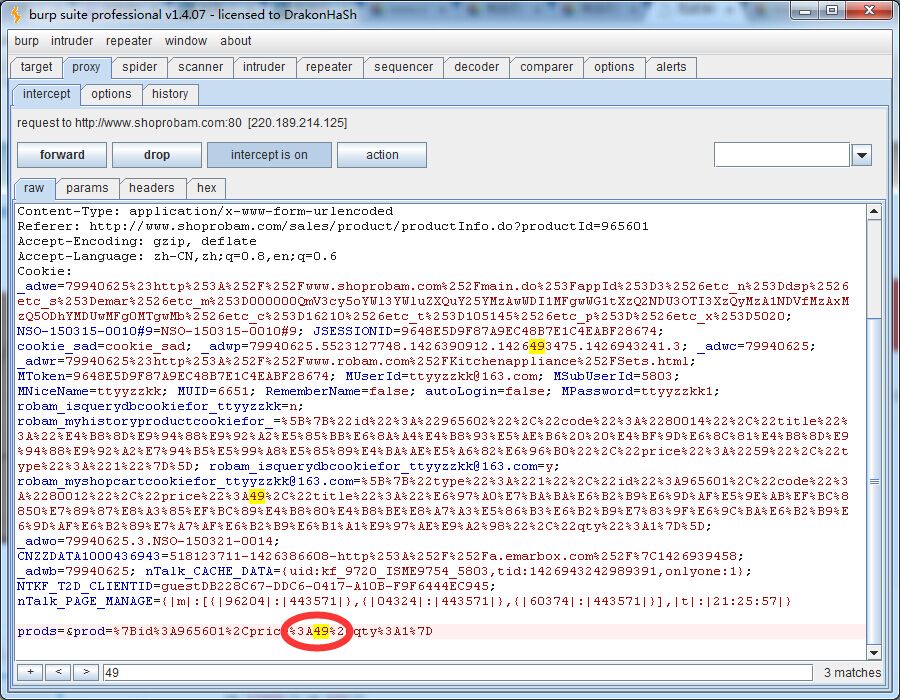Select the intercept sub-tab
Viewport: 900px width, 700px height.
(x=46, y=94)
